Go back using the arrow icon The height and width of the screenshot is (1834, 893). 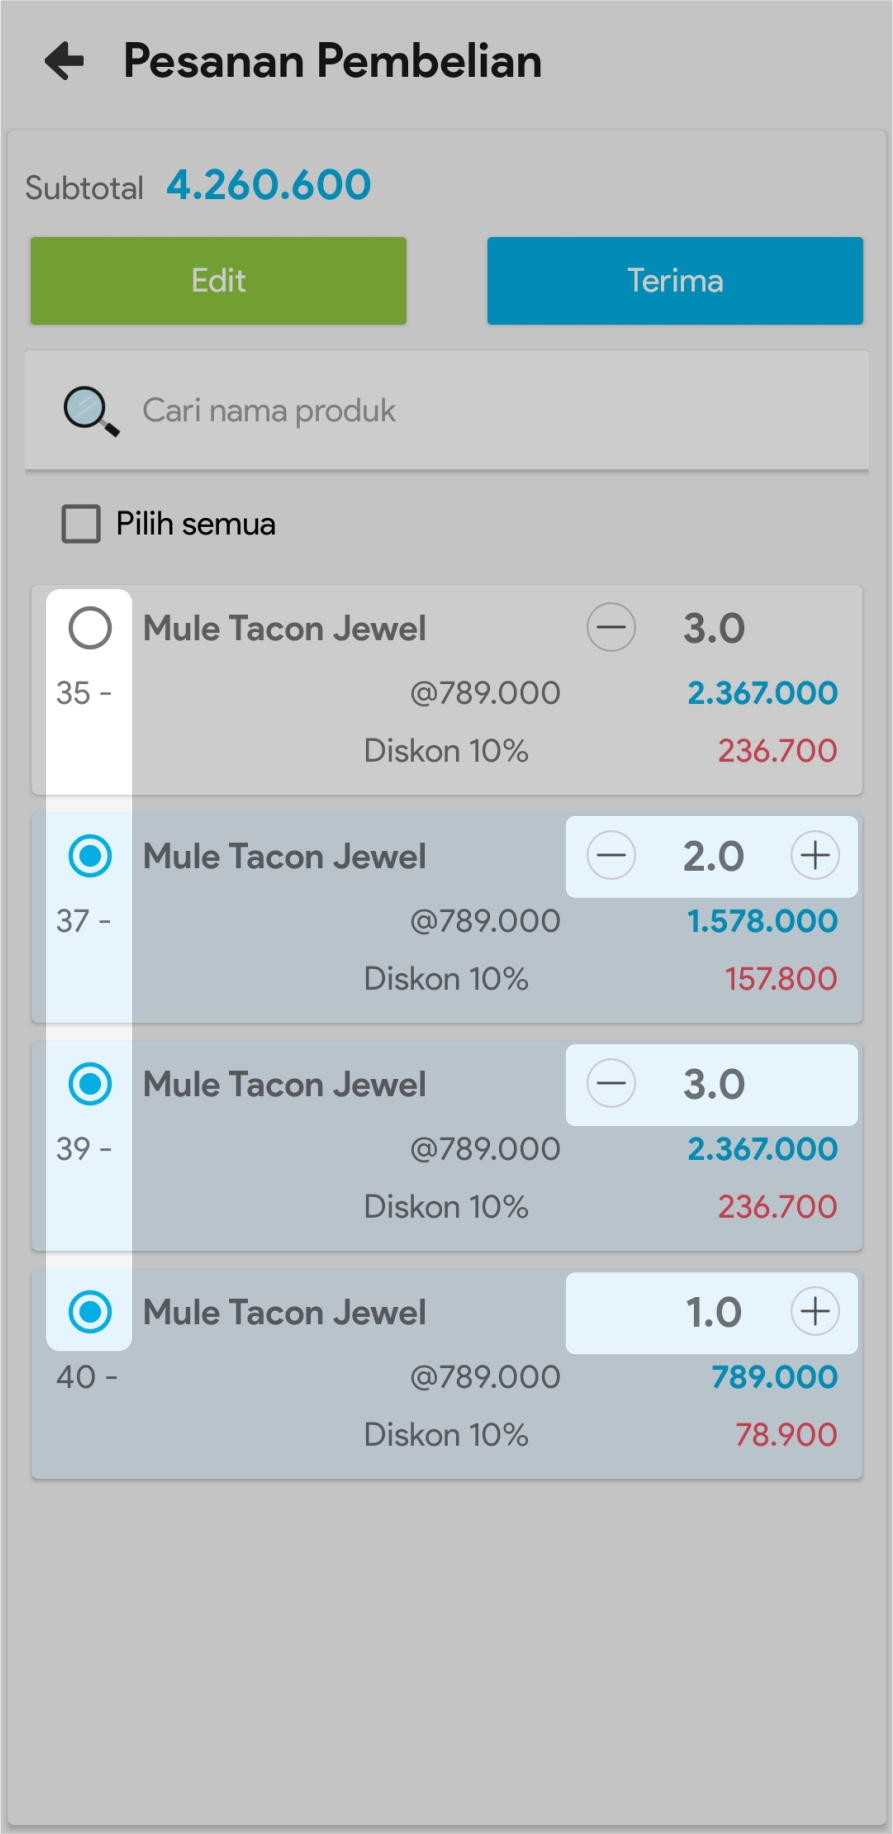65,61
